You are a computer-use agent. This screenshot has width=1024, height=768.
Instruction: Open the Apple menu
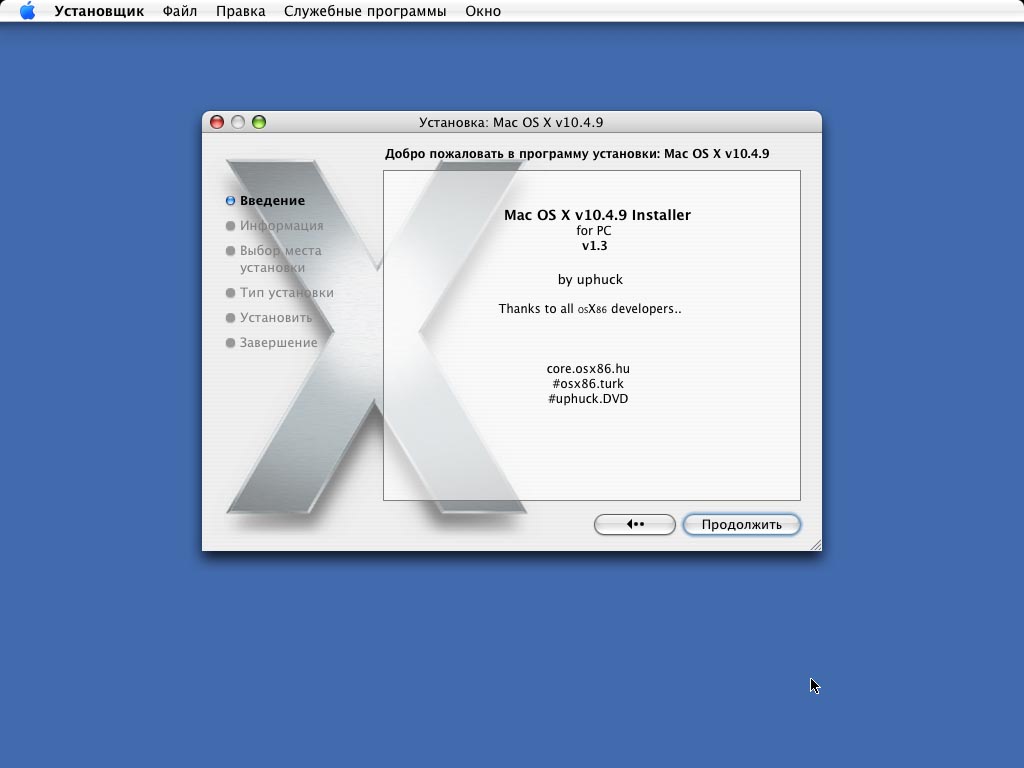pos(27,11)
